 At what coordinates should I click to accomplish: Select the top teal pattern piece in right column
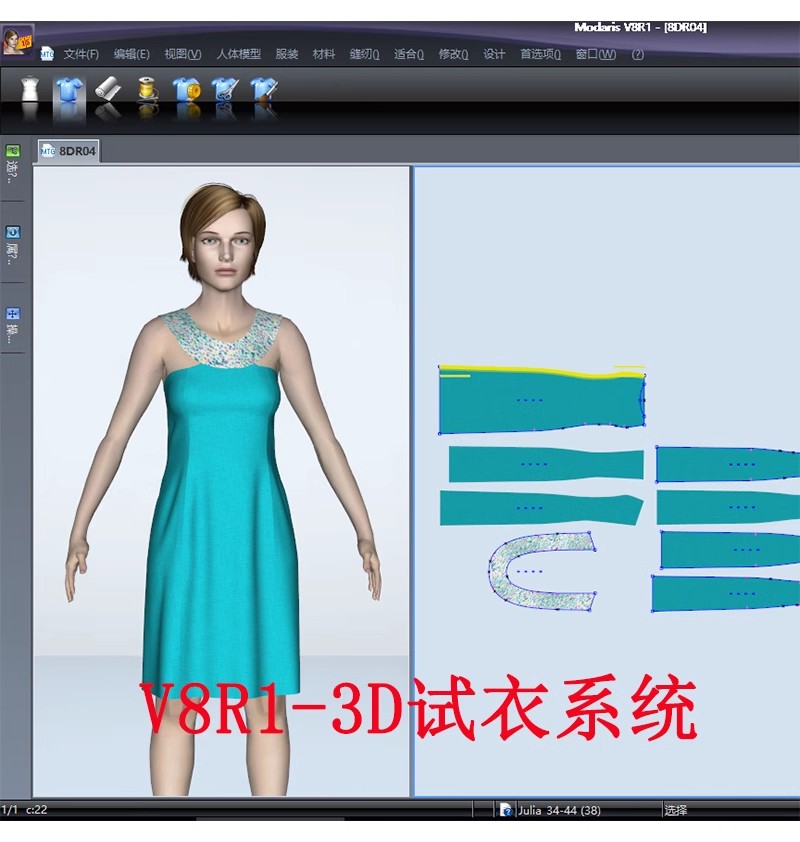[728, 464]
